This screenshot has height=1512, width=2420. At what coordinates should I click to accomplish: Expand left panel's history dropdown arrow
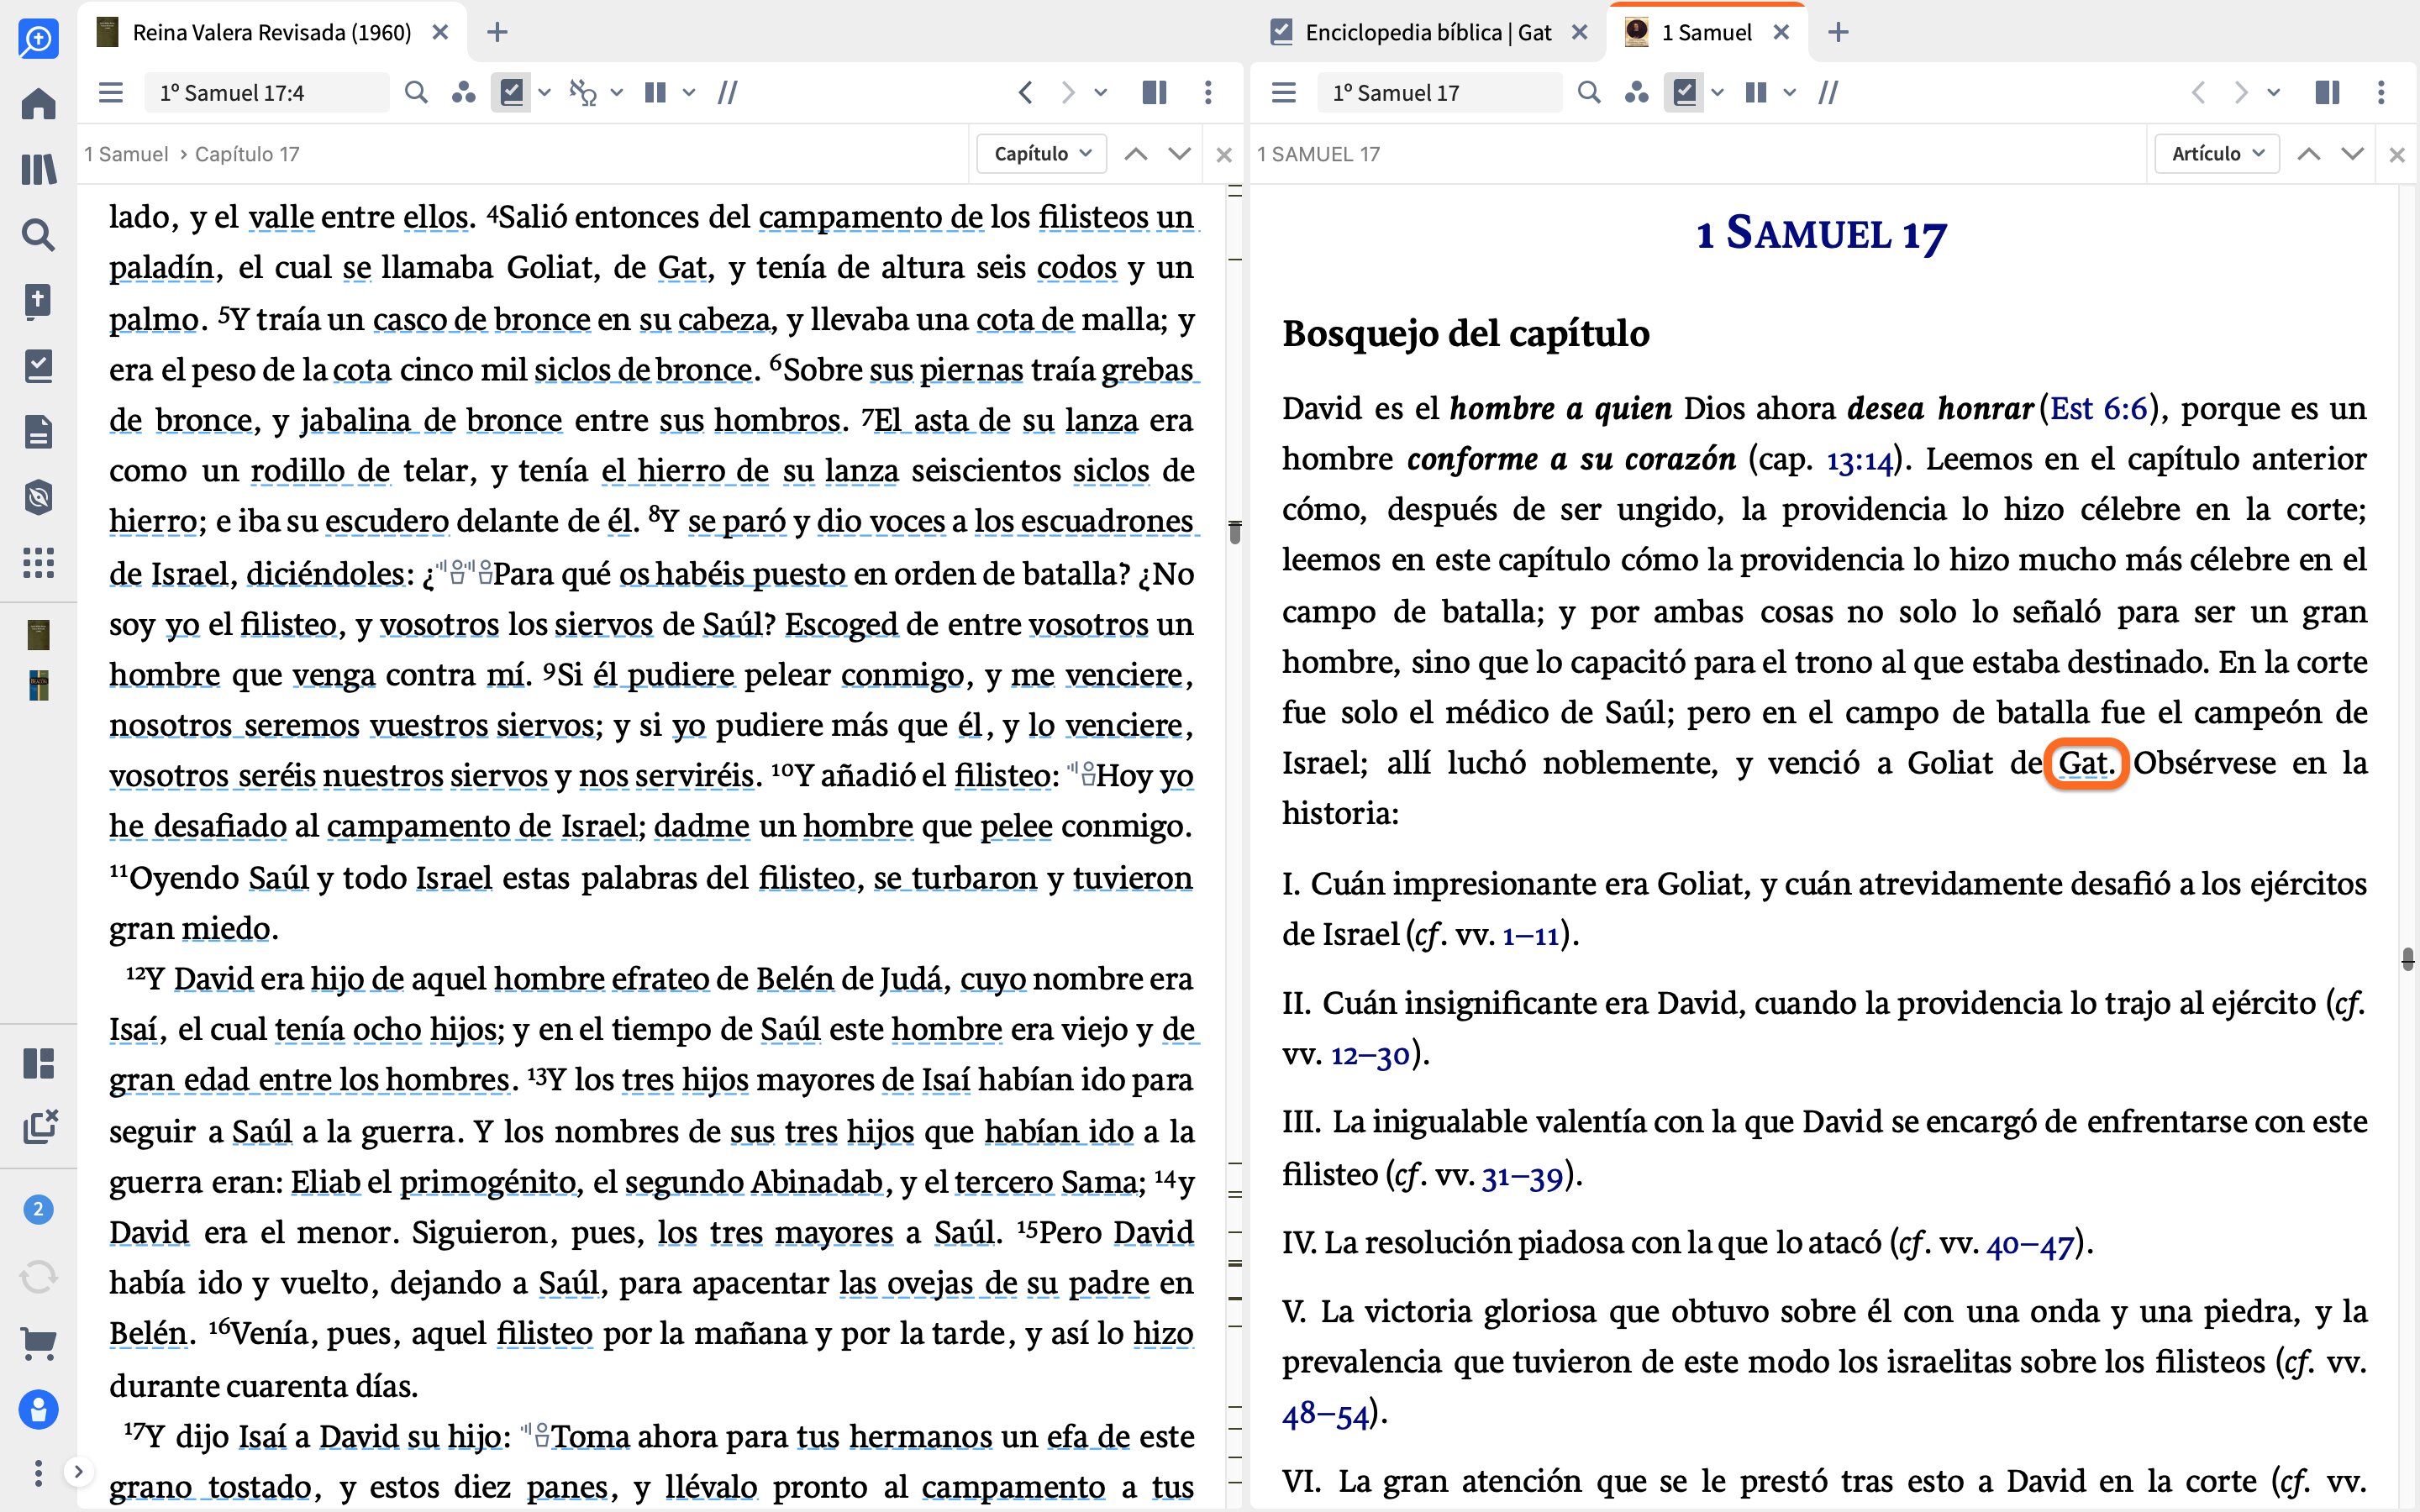[1101, 93]
